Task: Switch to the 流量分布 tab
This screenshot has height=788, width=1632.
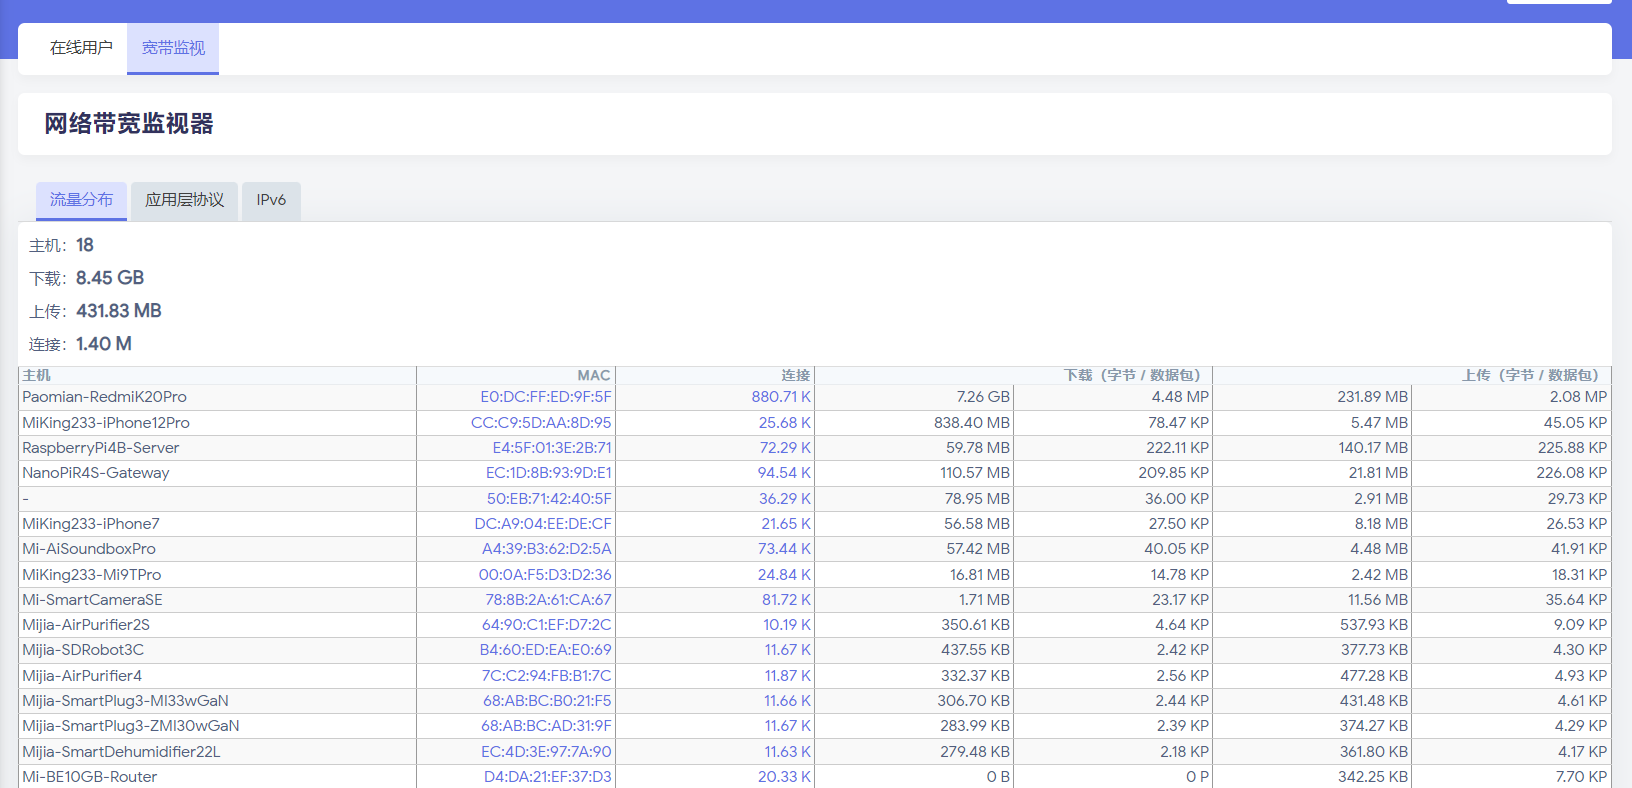Action: click(81, 200)
